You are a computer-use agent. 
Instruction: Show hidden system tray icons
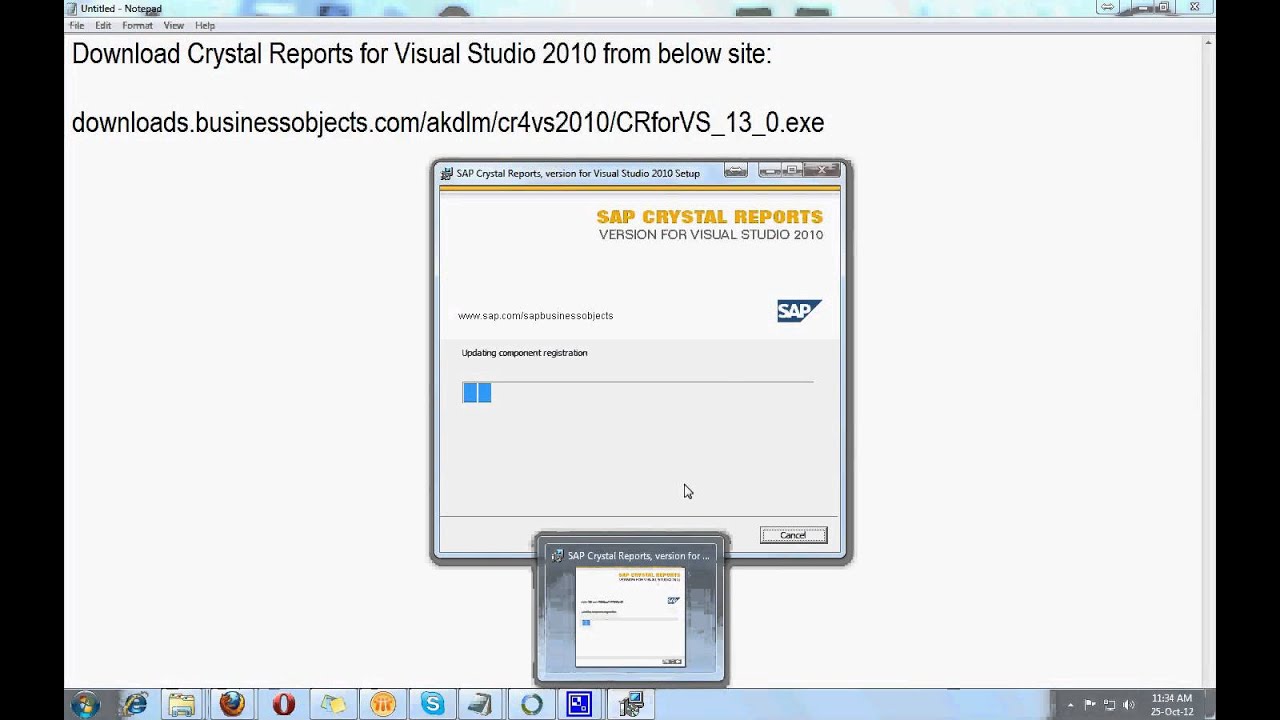coord(1071,704)
